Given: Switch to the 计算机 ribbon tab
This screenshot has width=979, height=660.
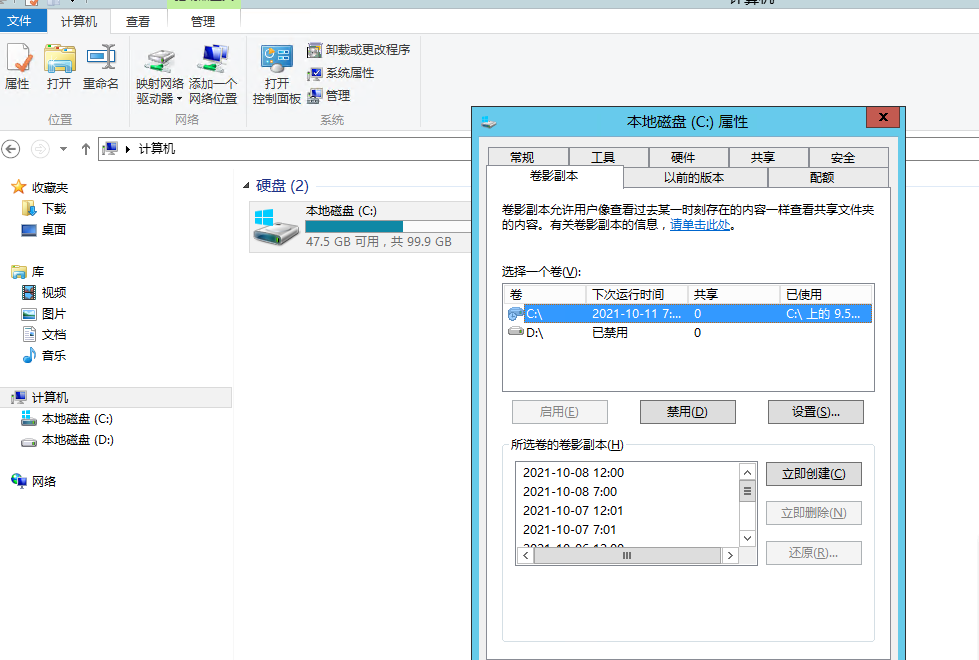Looking at the screenshot, I should 79,21.
